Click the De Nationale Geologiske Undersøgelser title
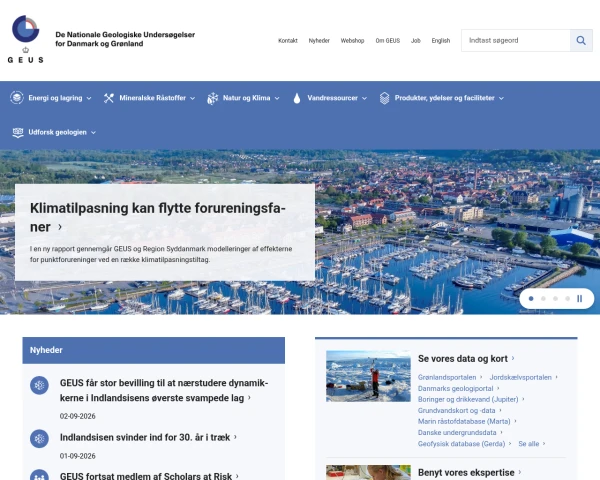 [x=125, y=39]
